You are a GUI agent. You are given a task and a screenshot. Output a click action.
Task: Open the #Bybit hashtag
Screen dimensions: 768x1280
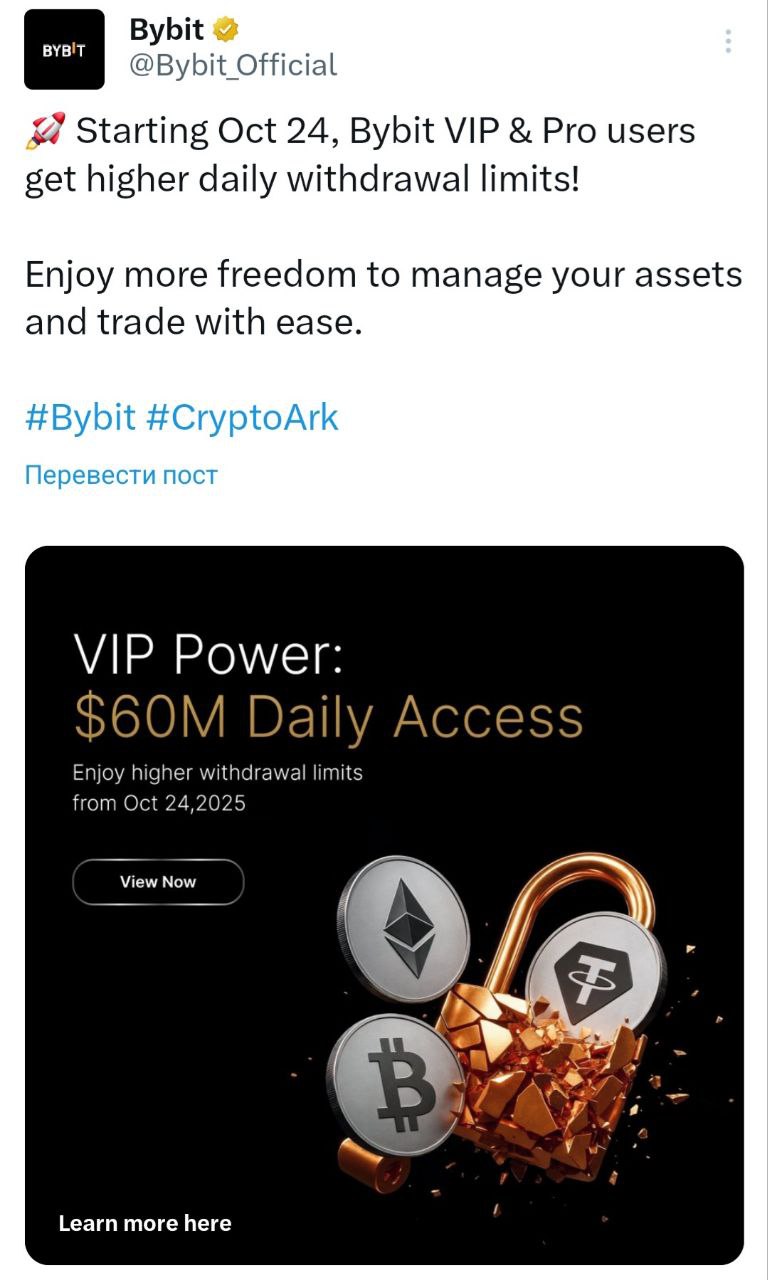pos(80,417)
